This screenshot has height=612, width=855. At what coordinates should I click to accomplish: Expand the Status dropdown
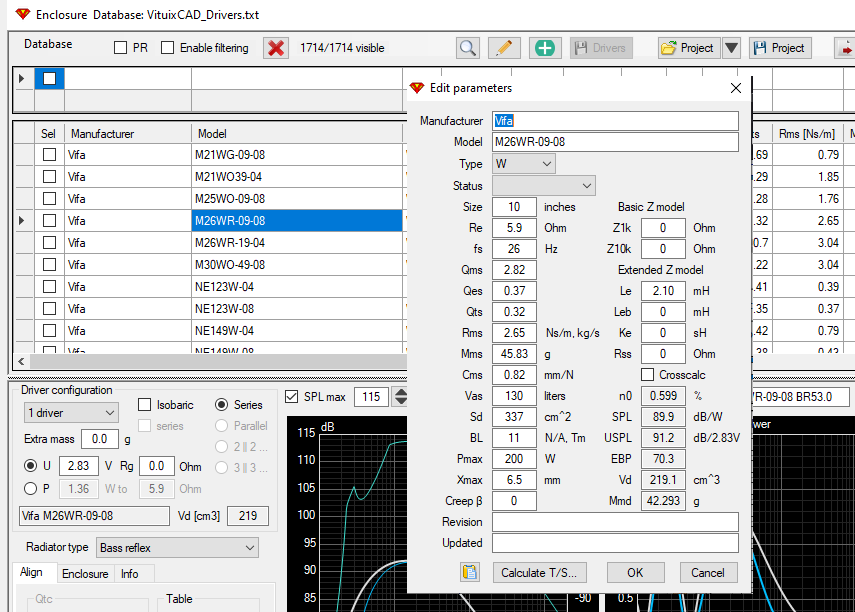[544, 185]
